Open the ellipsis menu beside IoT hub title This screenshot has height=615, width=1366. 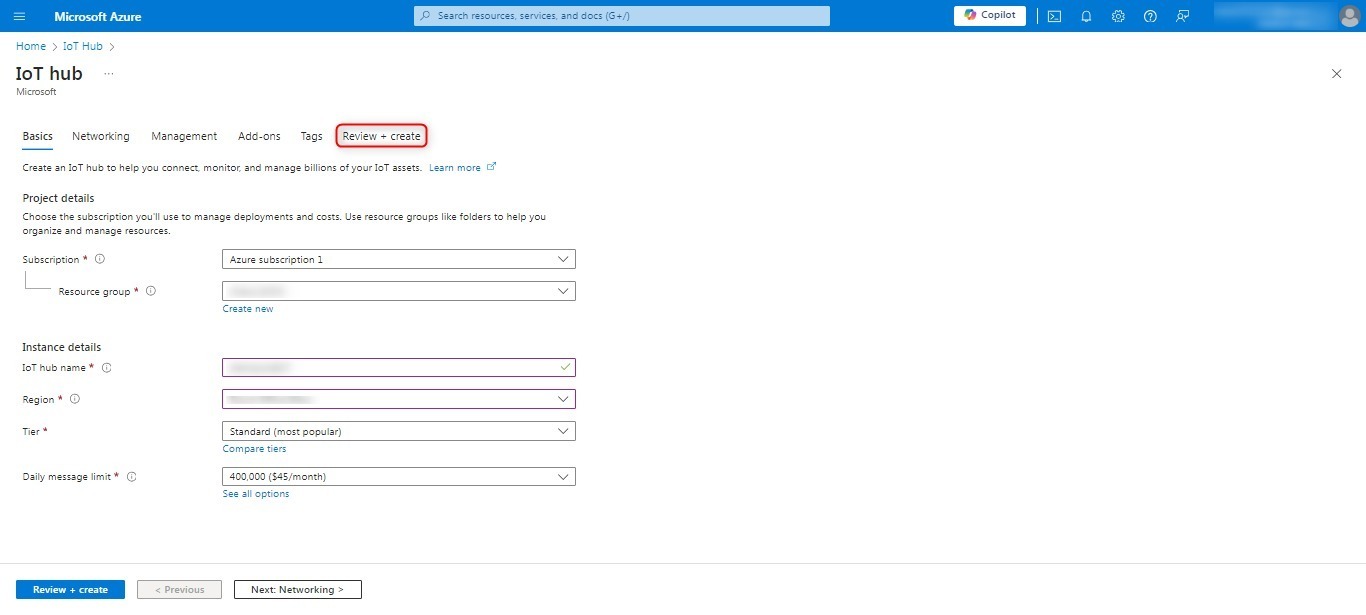click(x=109, y=74)
